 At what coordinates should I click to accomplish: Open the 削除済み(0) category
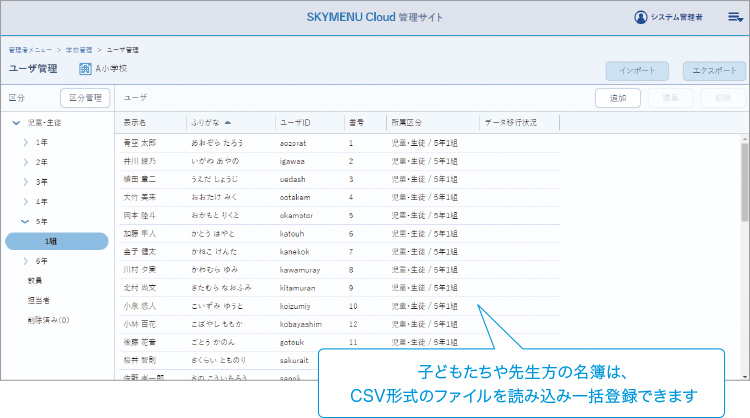[x=47, y=320]
